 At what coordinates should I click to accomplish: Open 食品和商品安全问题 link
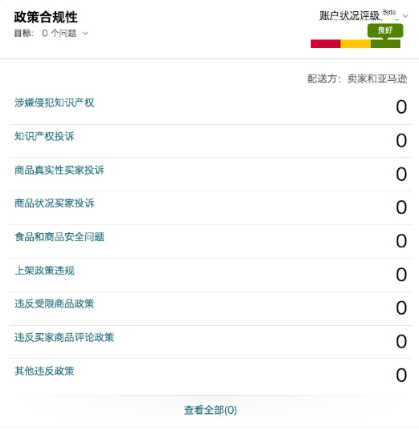click(59, 237)
